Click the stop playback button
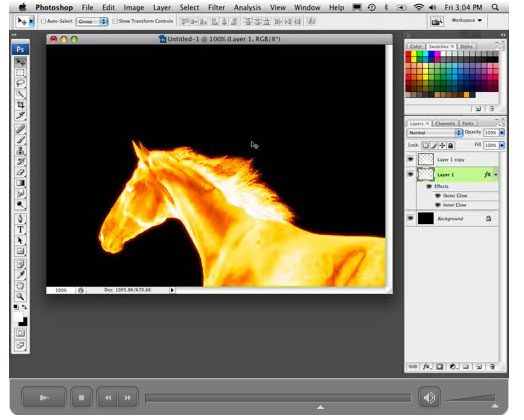 [x=81, y=398]
